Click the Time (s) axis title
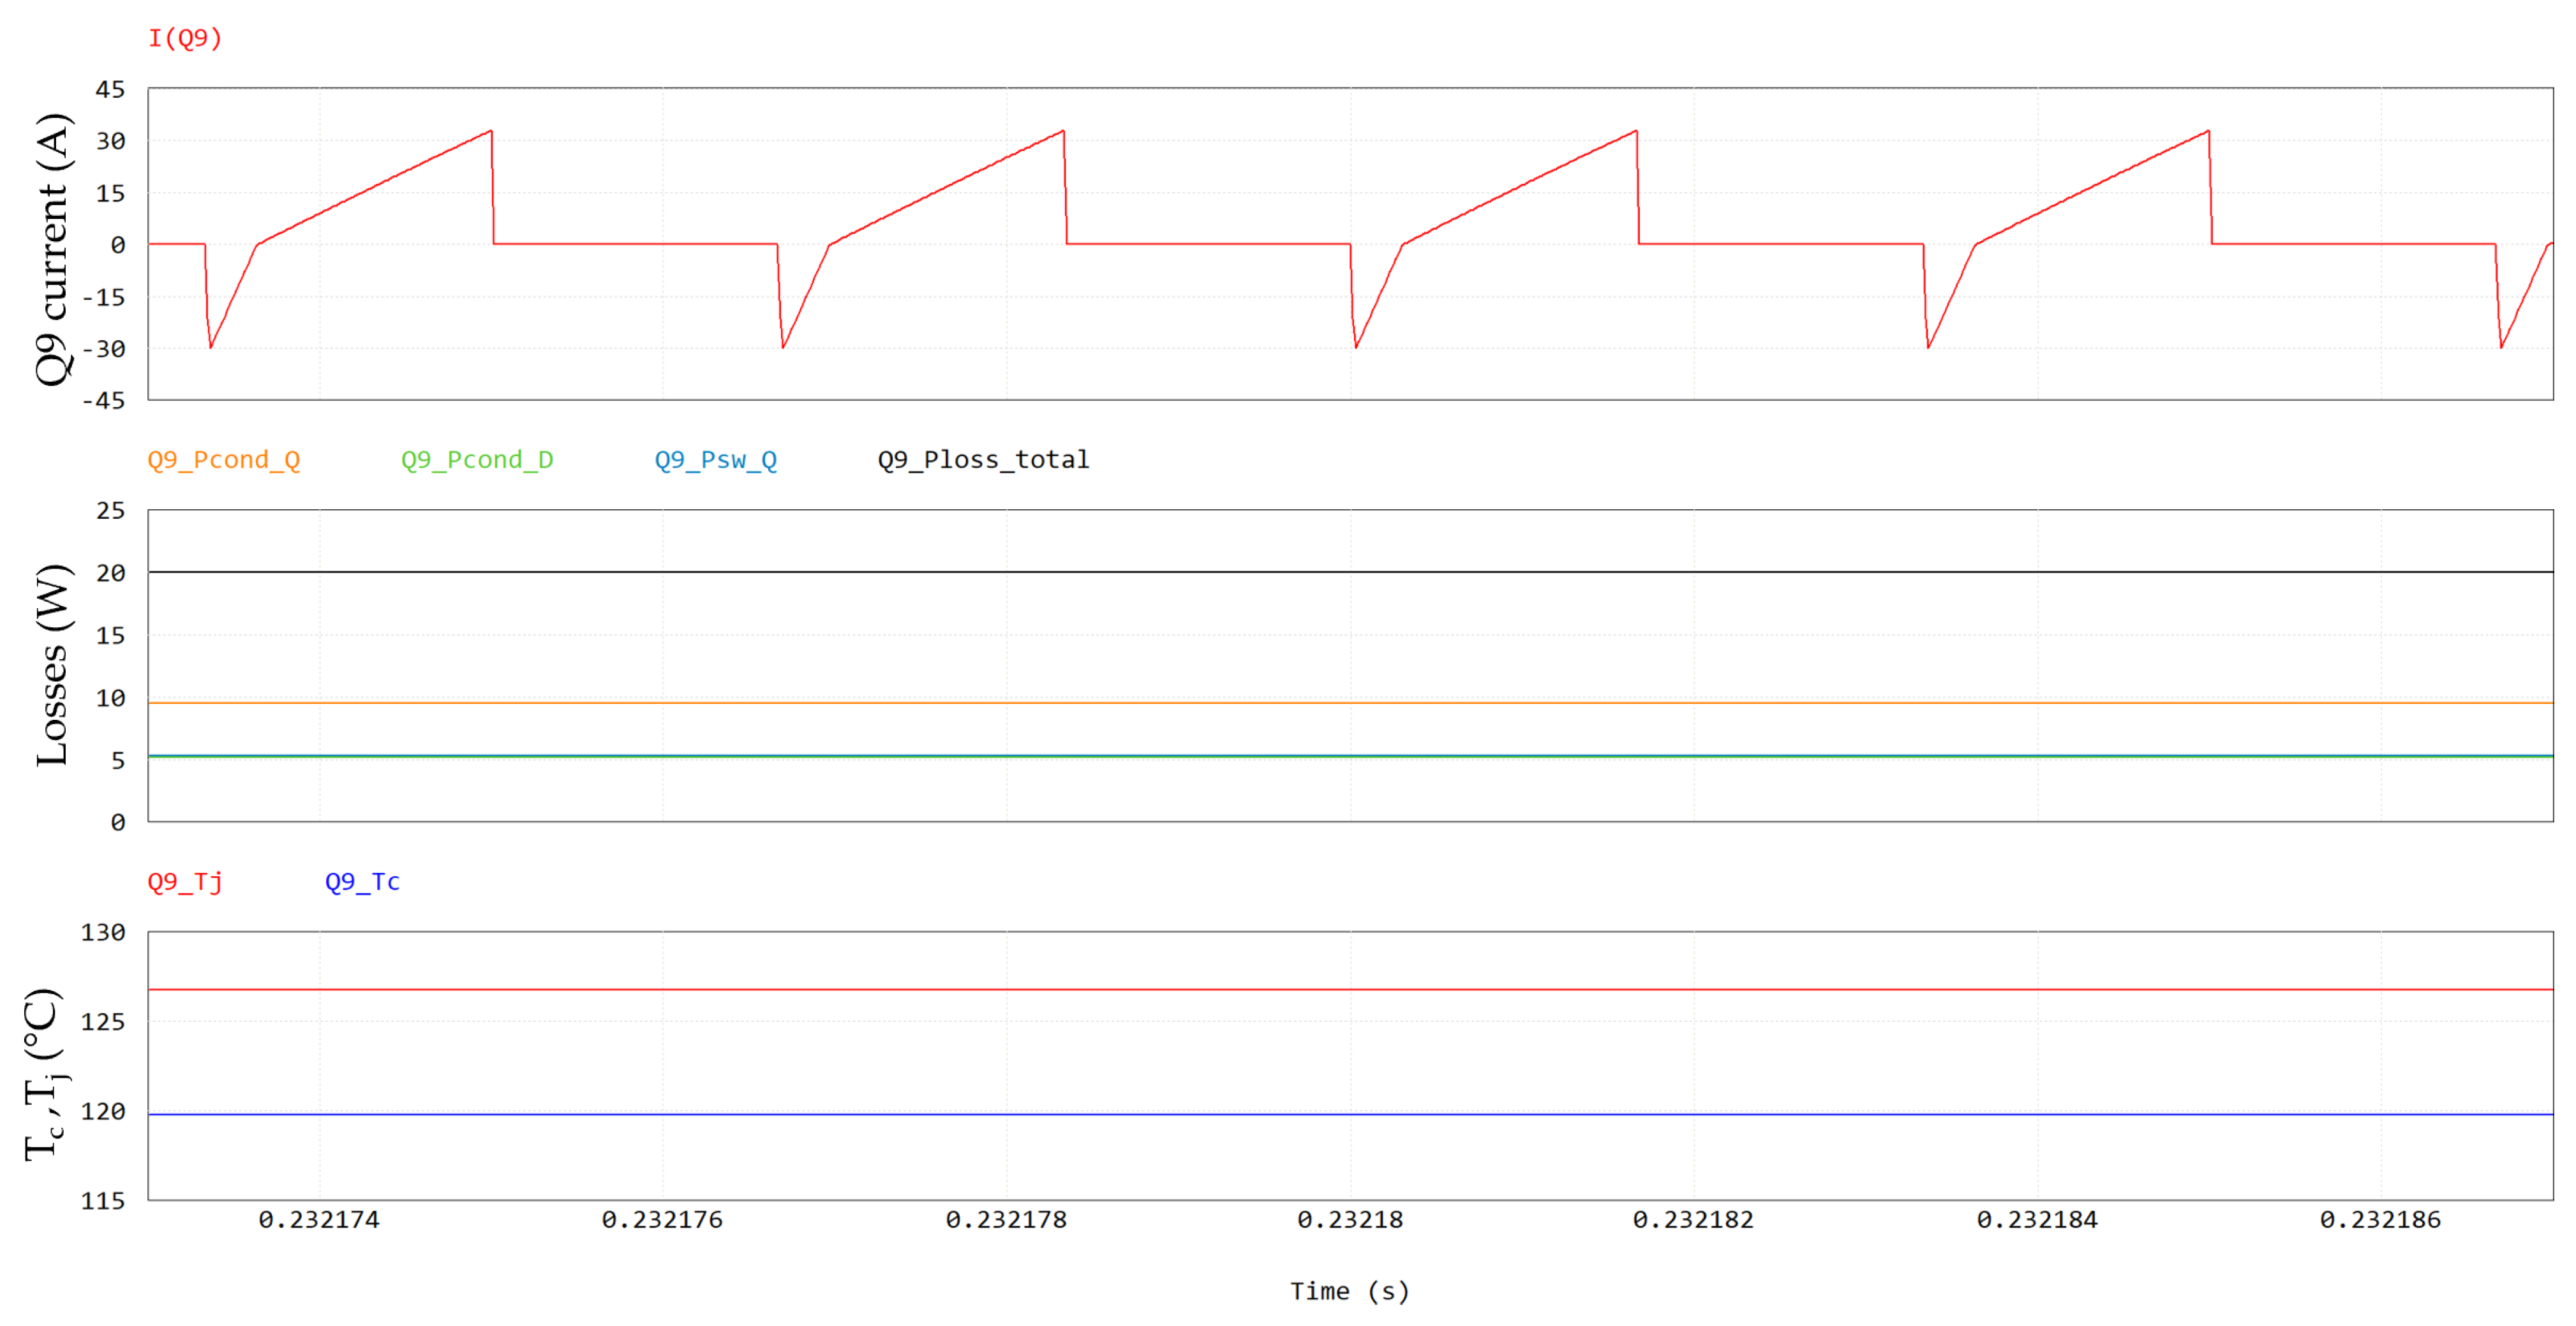The width and height of the screenshot is (2576, 1326). 1349,1291
